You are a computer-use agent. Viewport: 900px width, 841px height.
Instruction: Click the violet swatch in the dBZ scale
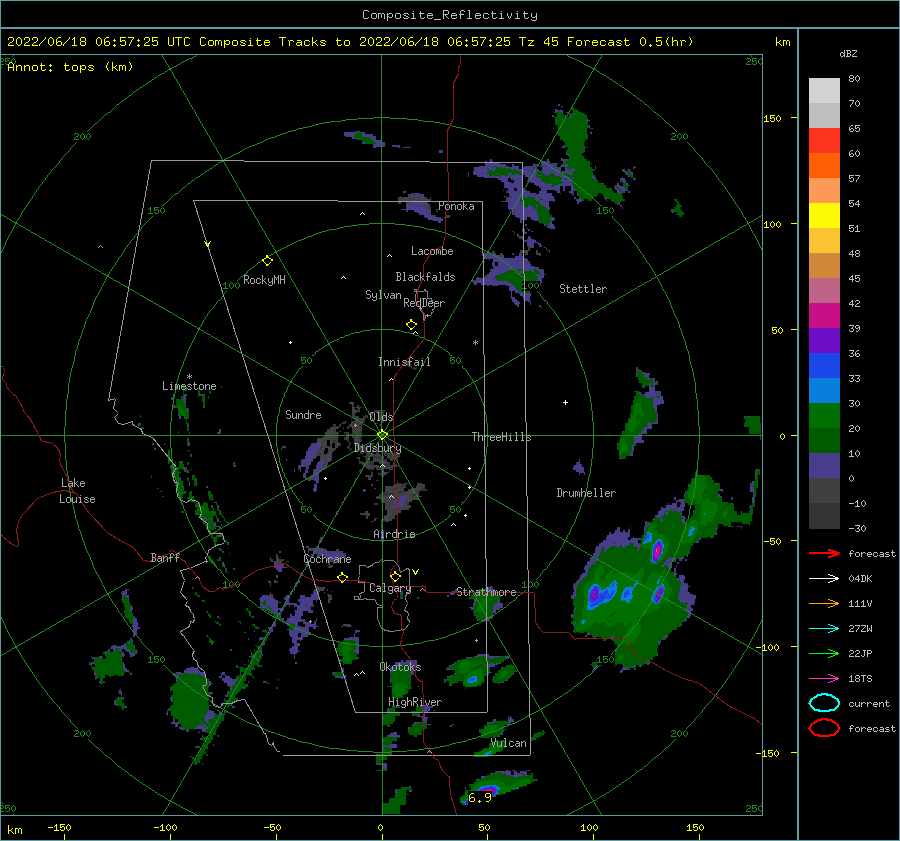(x=824, y=340)
